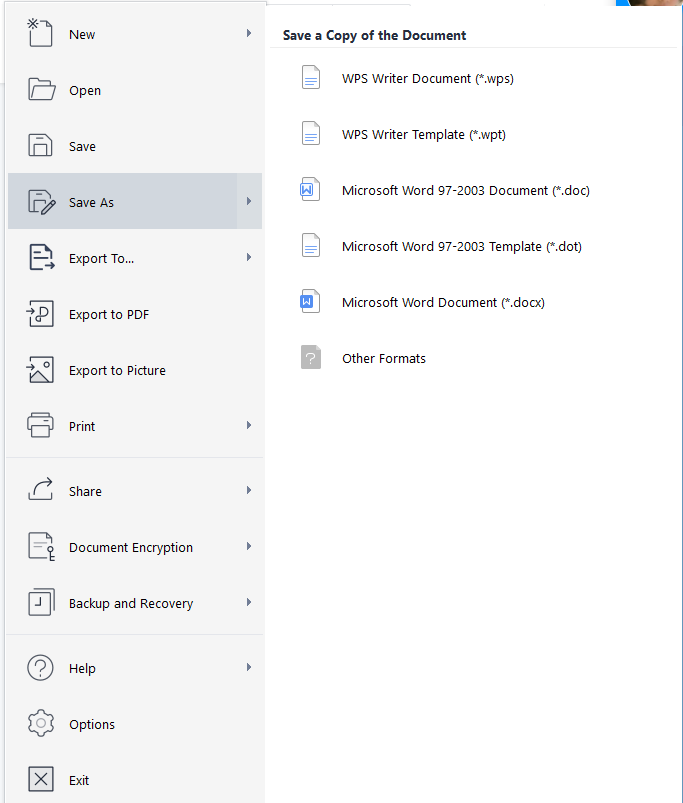Click the Save floppy disk icon

point(40,146)
